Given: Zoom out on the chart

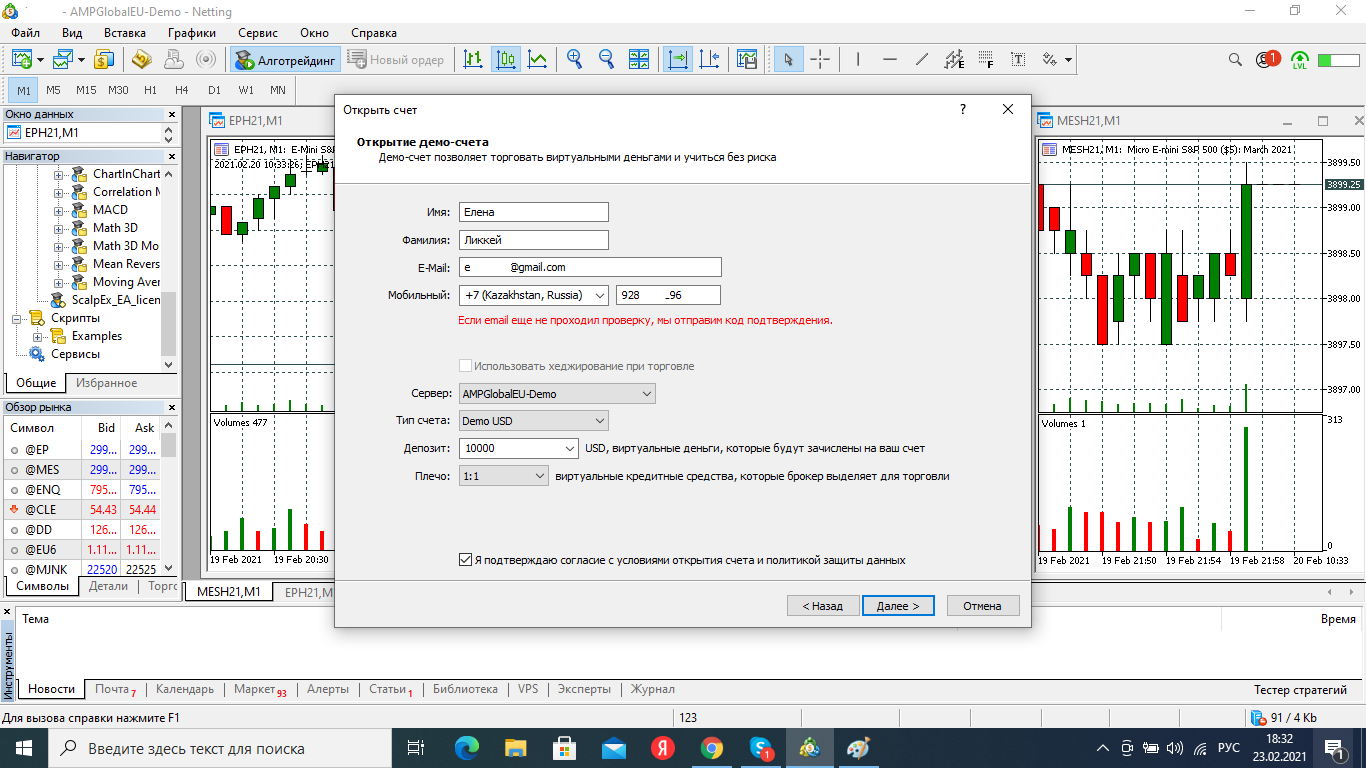Looking at the screenshot, I should click(606, 60).
